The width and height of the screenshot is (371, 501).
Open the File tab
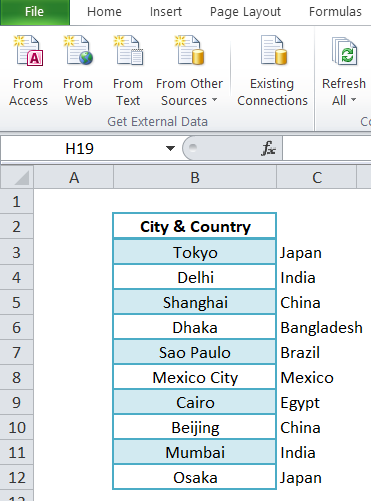tap(35, 12)
